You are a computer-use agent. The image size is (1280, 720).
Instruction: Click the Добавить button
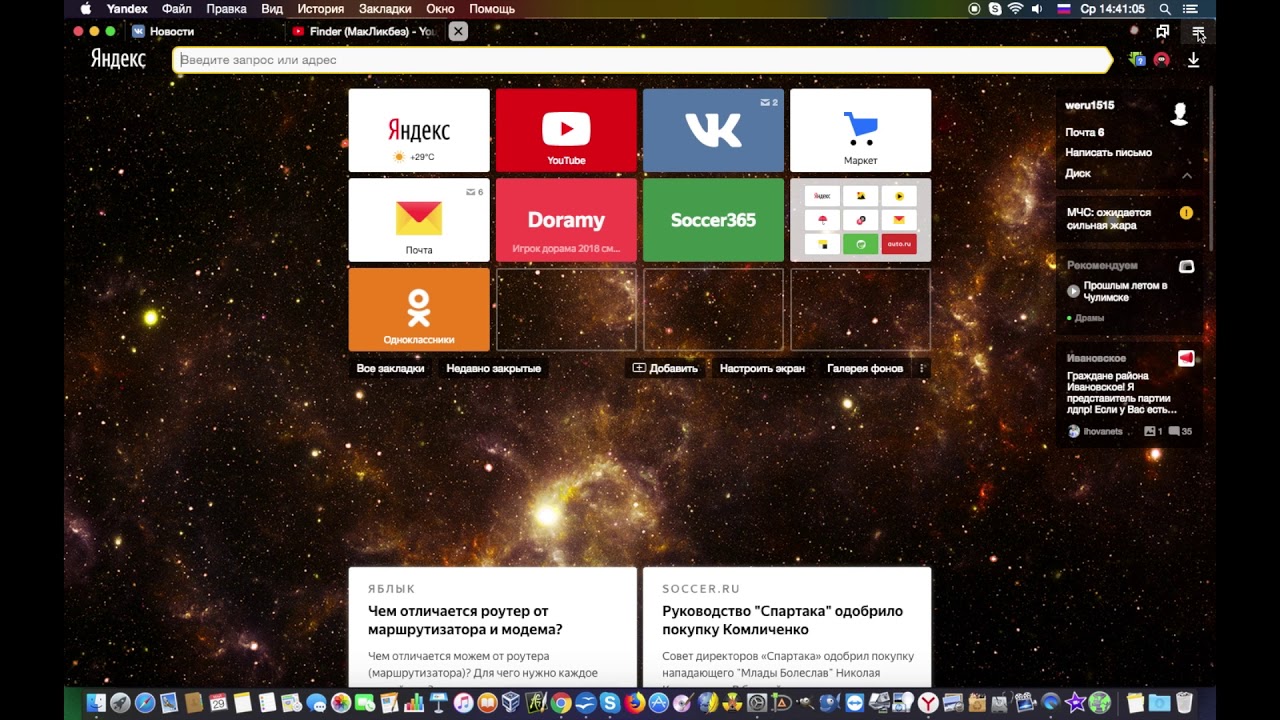point(665,368)
